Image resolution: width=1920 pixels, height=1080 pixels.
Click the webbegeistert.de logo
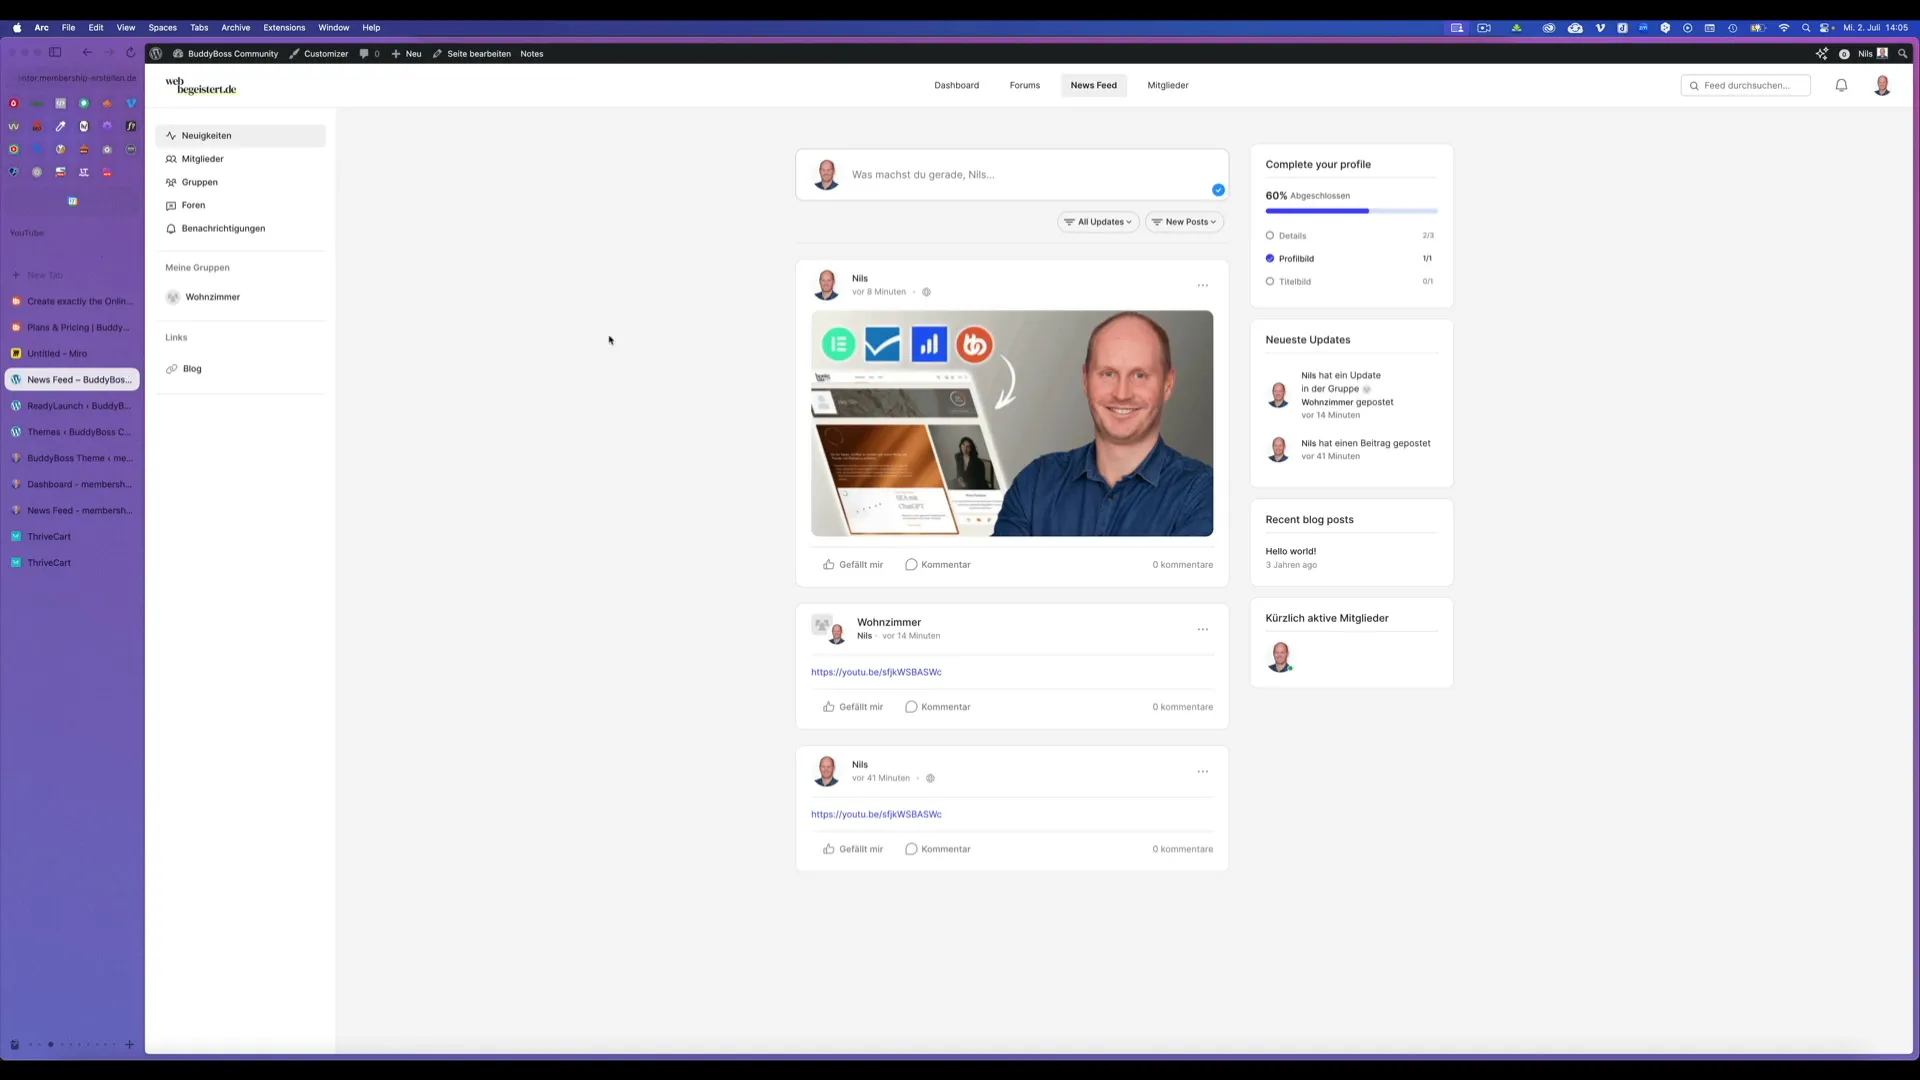[200, 87]
